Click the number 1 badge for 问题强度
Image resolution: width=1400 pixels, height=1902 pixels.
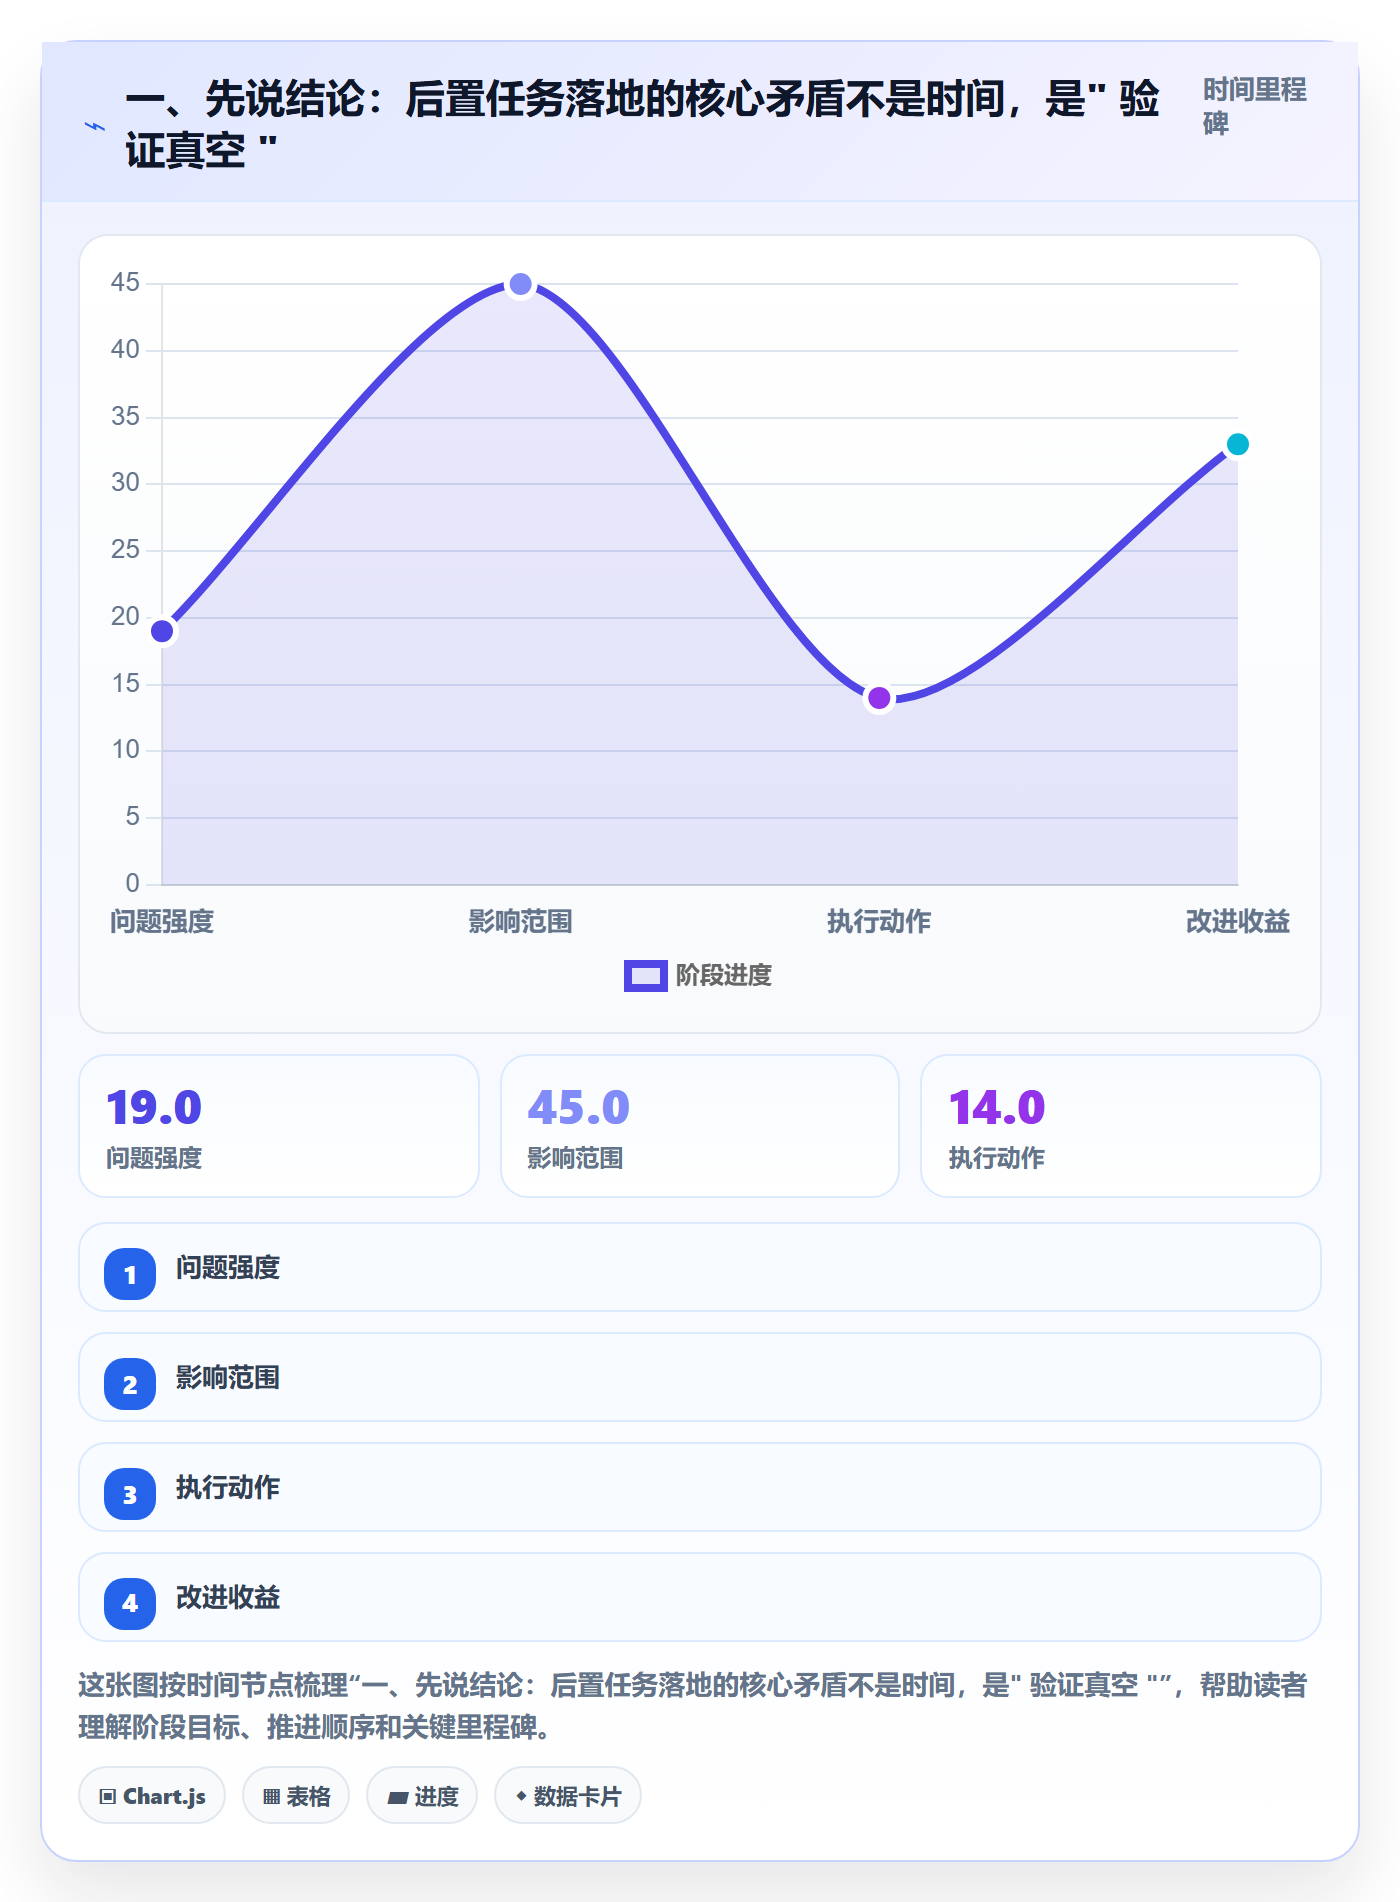click(x=130, y=1274)
